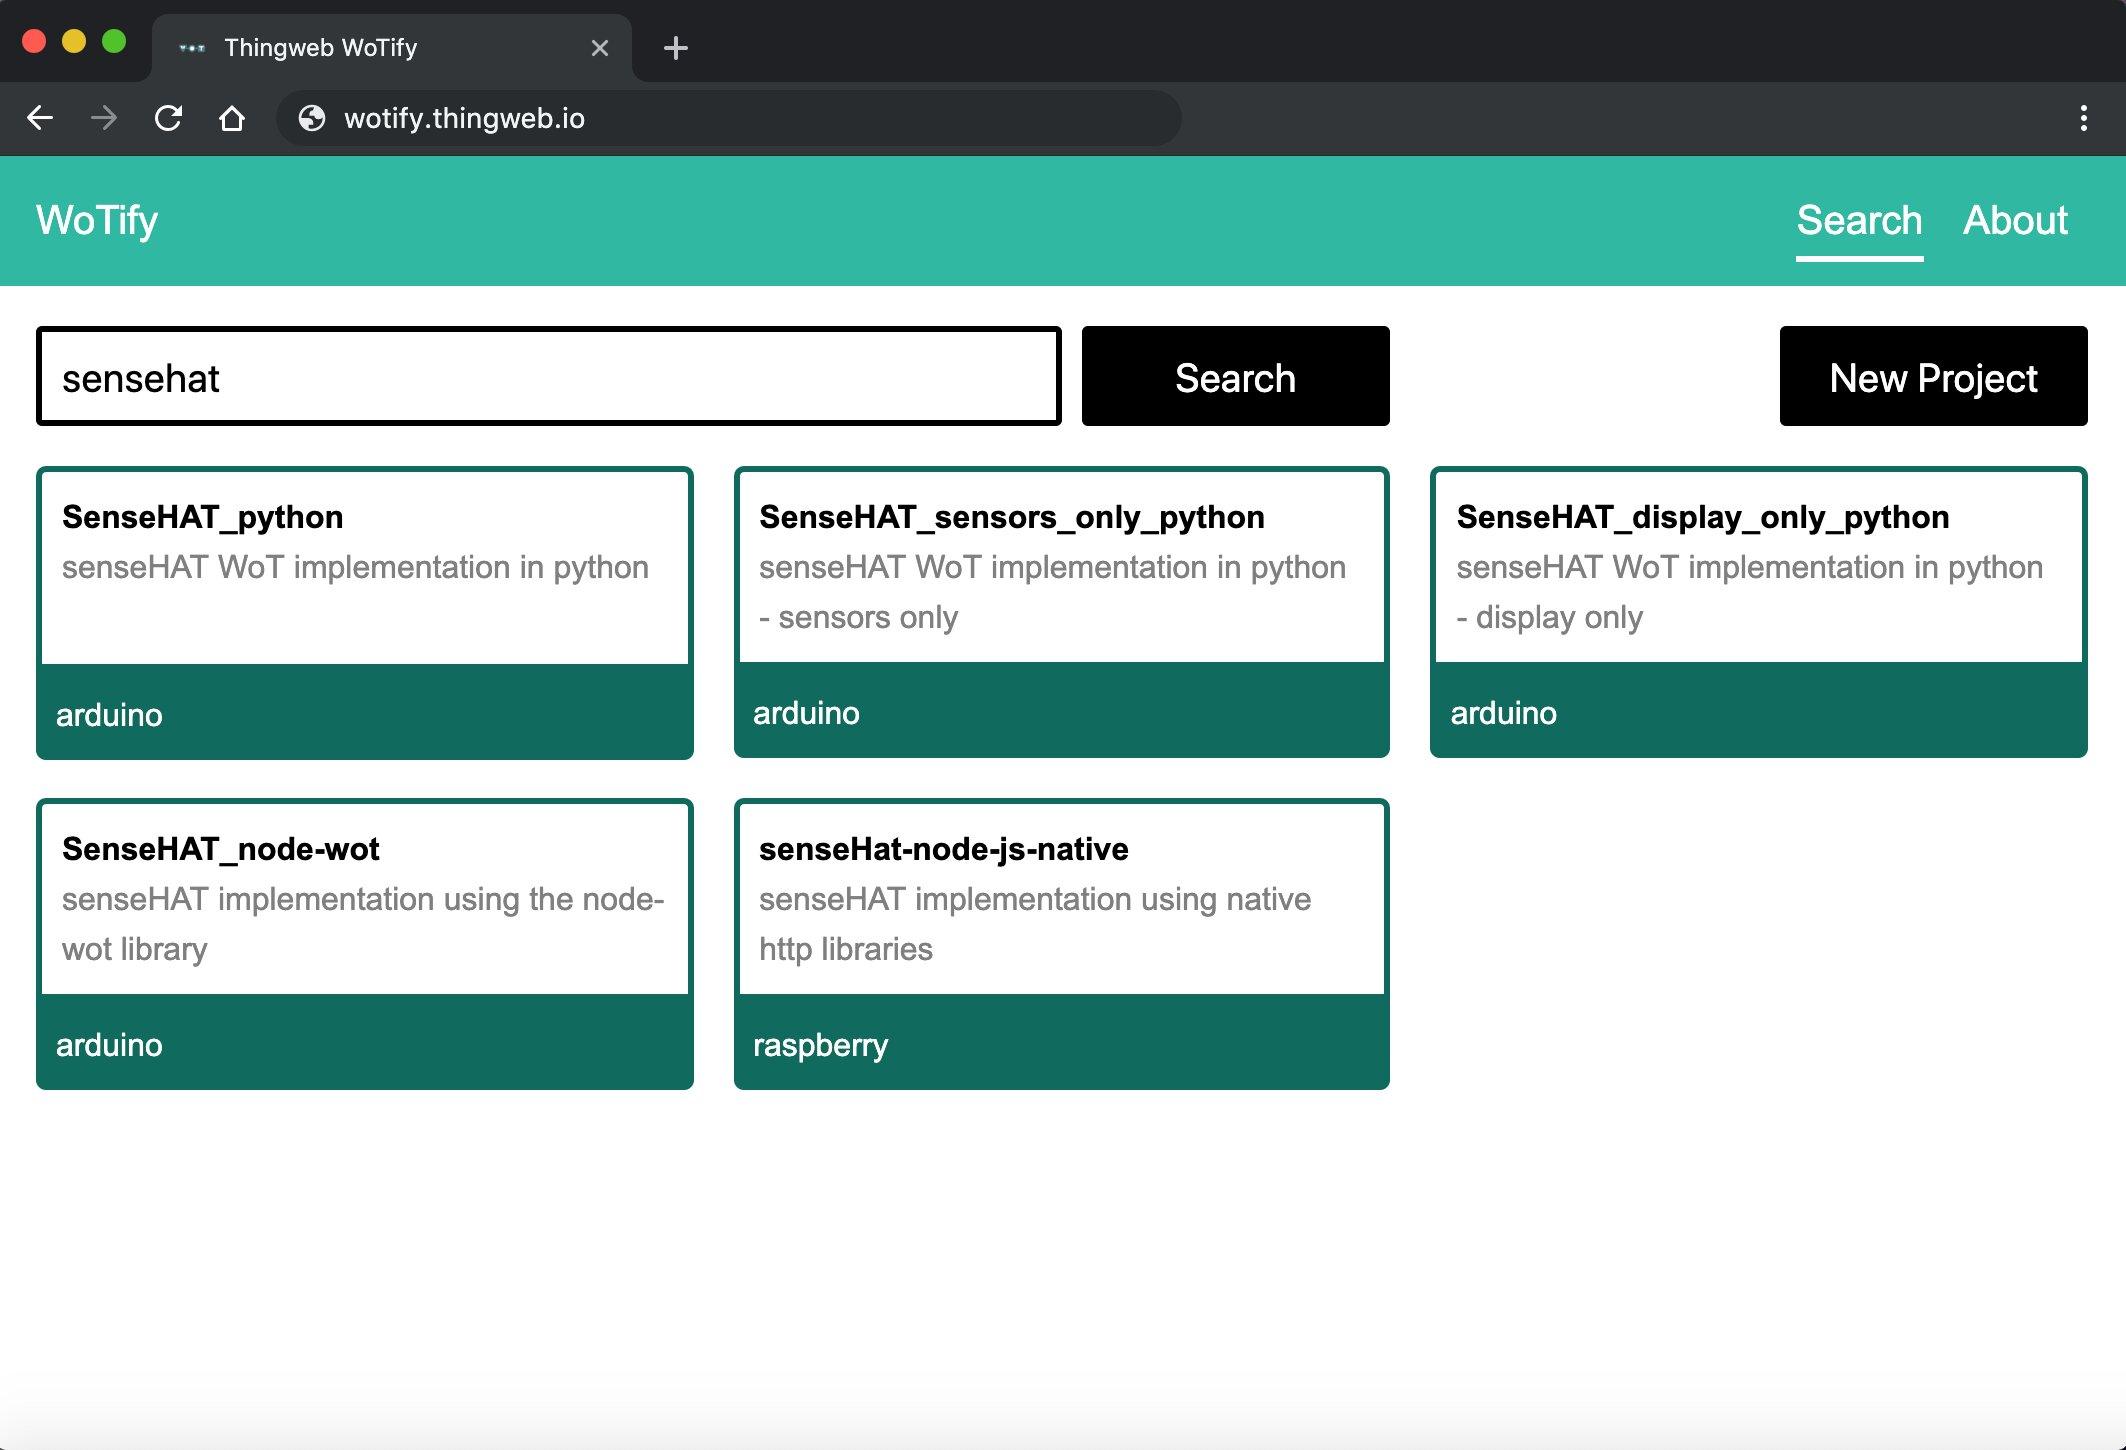Reload the current page

coord(168,118)
